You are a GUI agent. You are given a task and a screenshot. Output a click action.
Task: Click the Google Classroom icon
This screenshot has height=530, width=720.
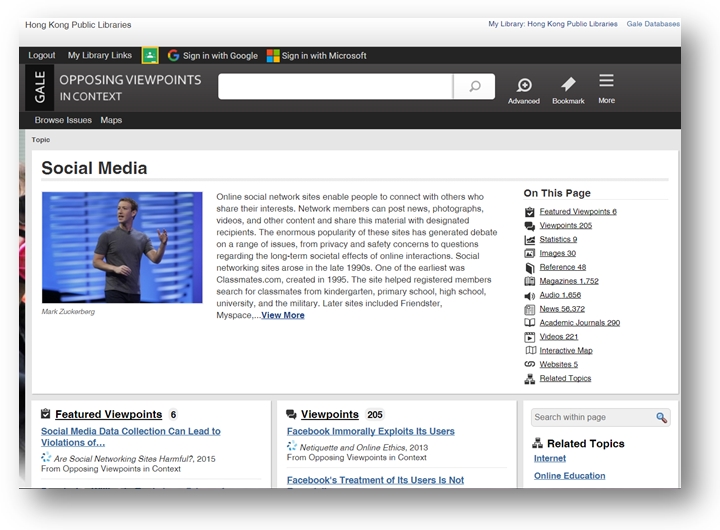150,56
